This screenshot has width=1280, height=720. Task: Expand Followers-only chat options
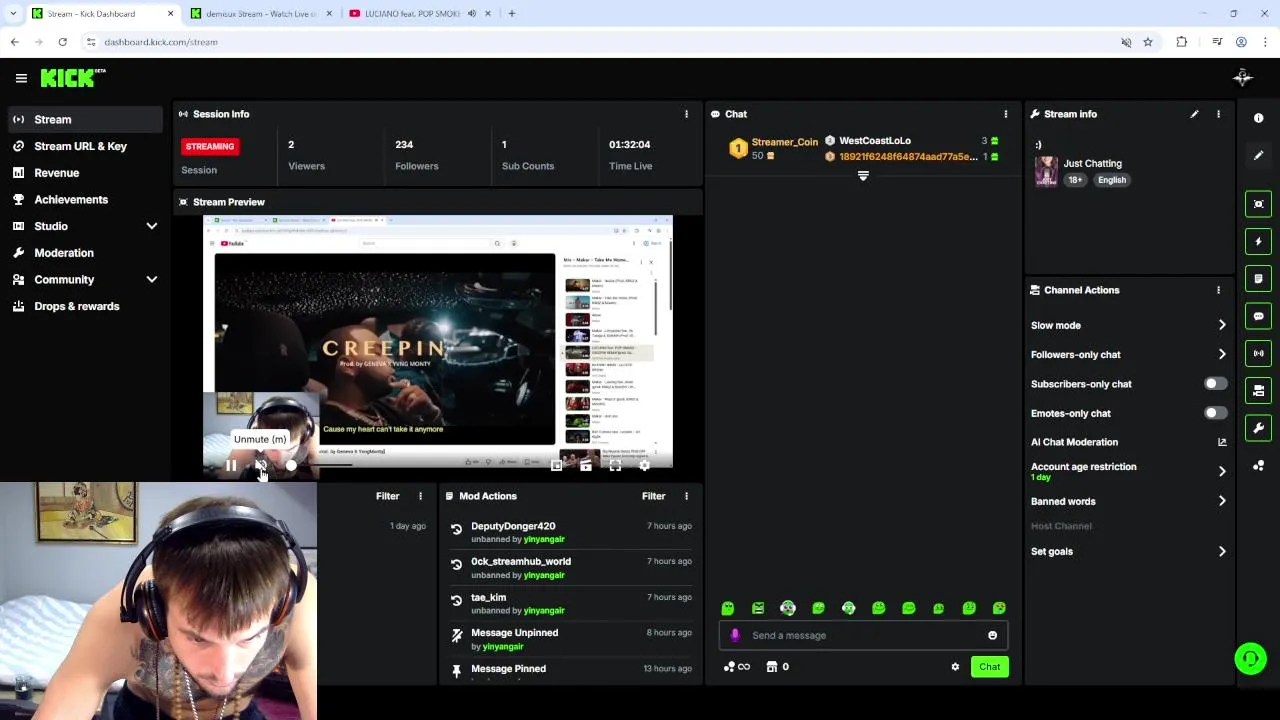pos(1222,354)
